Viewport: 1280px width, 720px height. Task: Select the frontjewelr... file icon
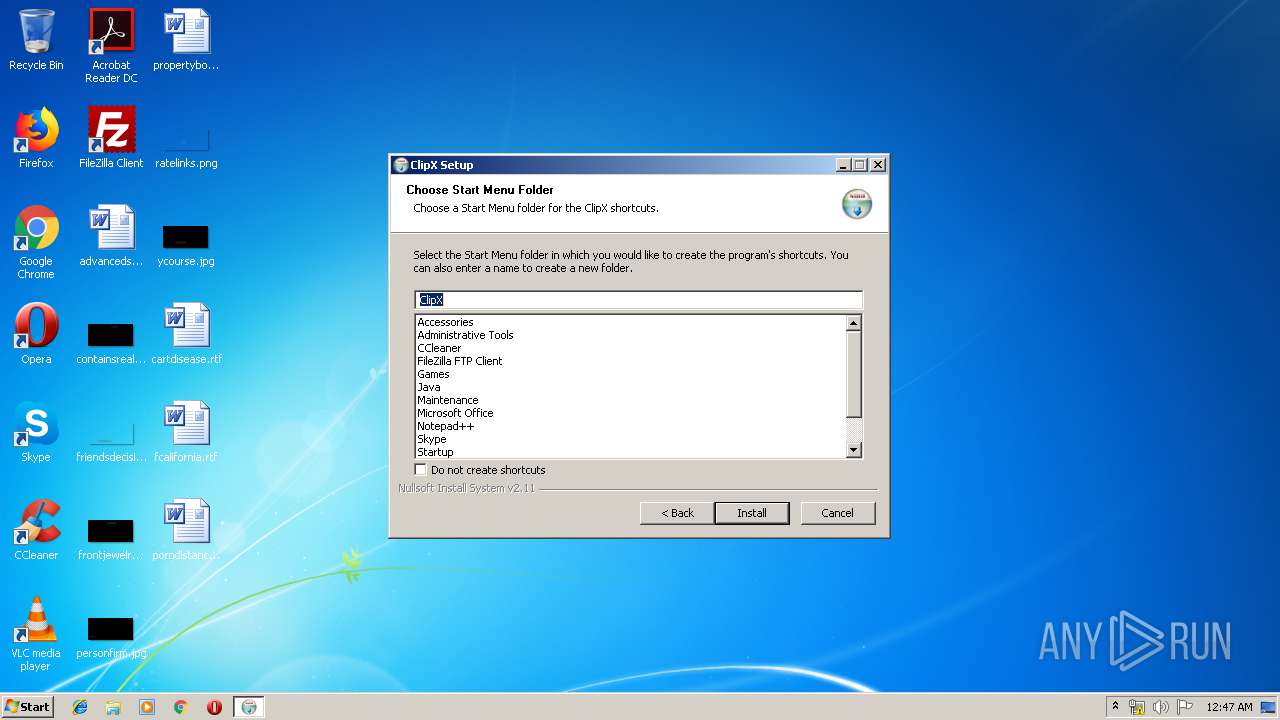pyautogui.click(x=111, y=540)
